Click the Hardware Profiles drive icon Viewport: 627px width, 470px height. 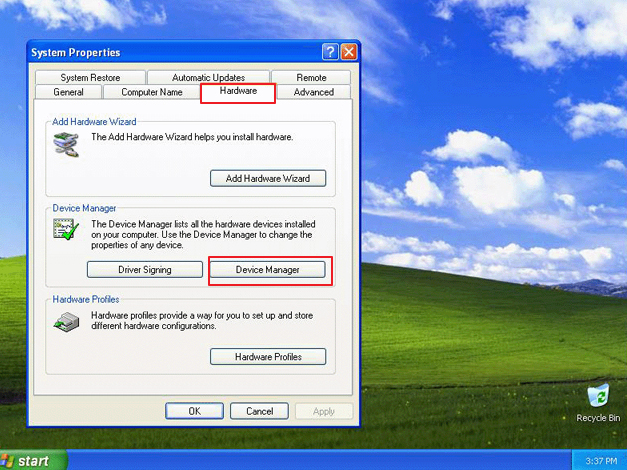click(66, 322)
